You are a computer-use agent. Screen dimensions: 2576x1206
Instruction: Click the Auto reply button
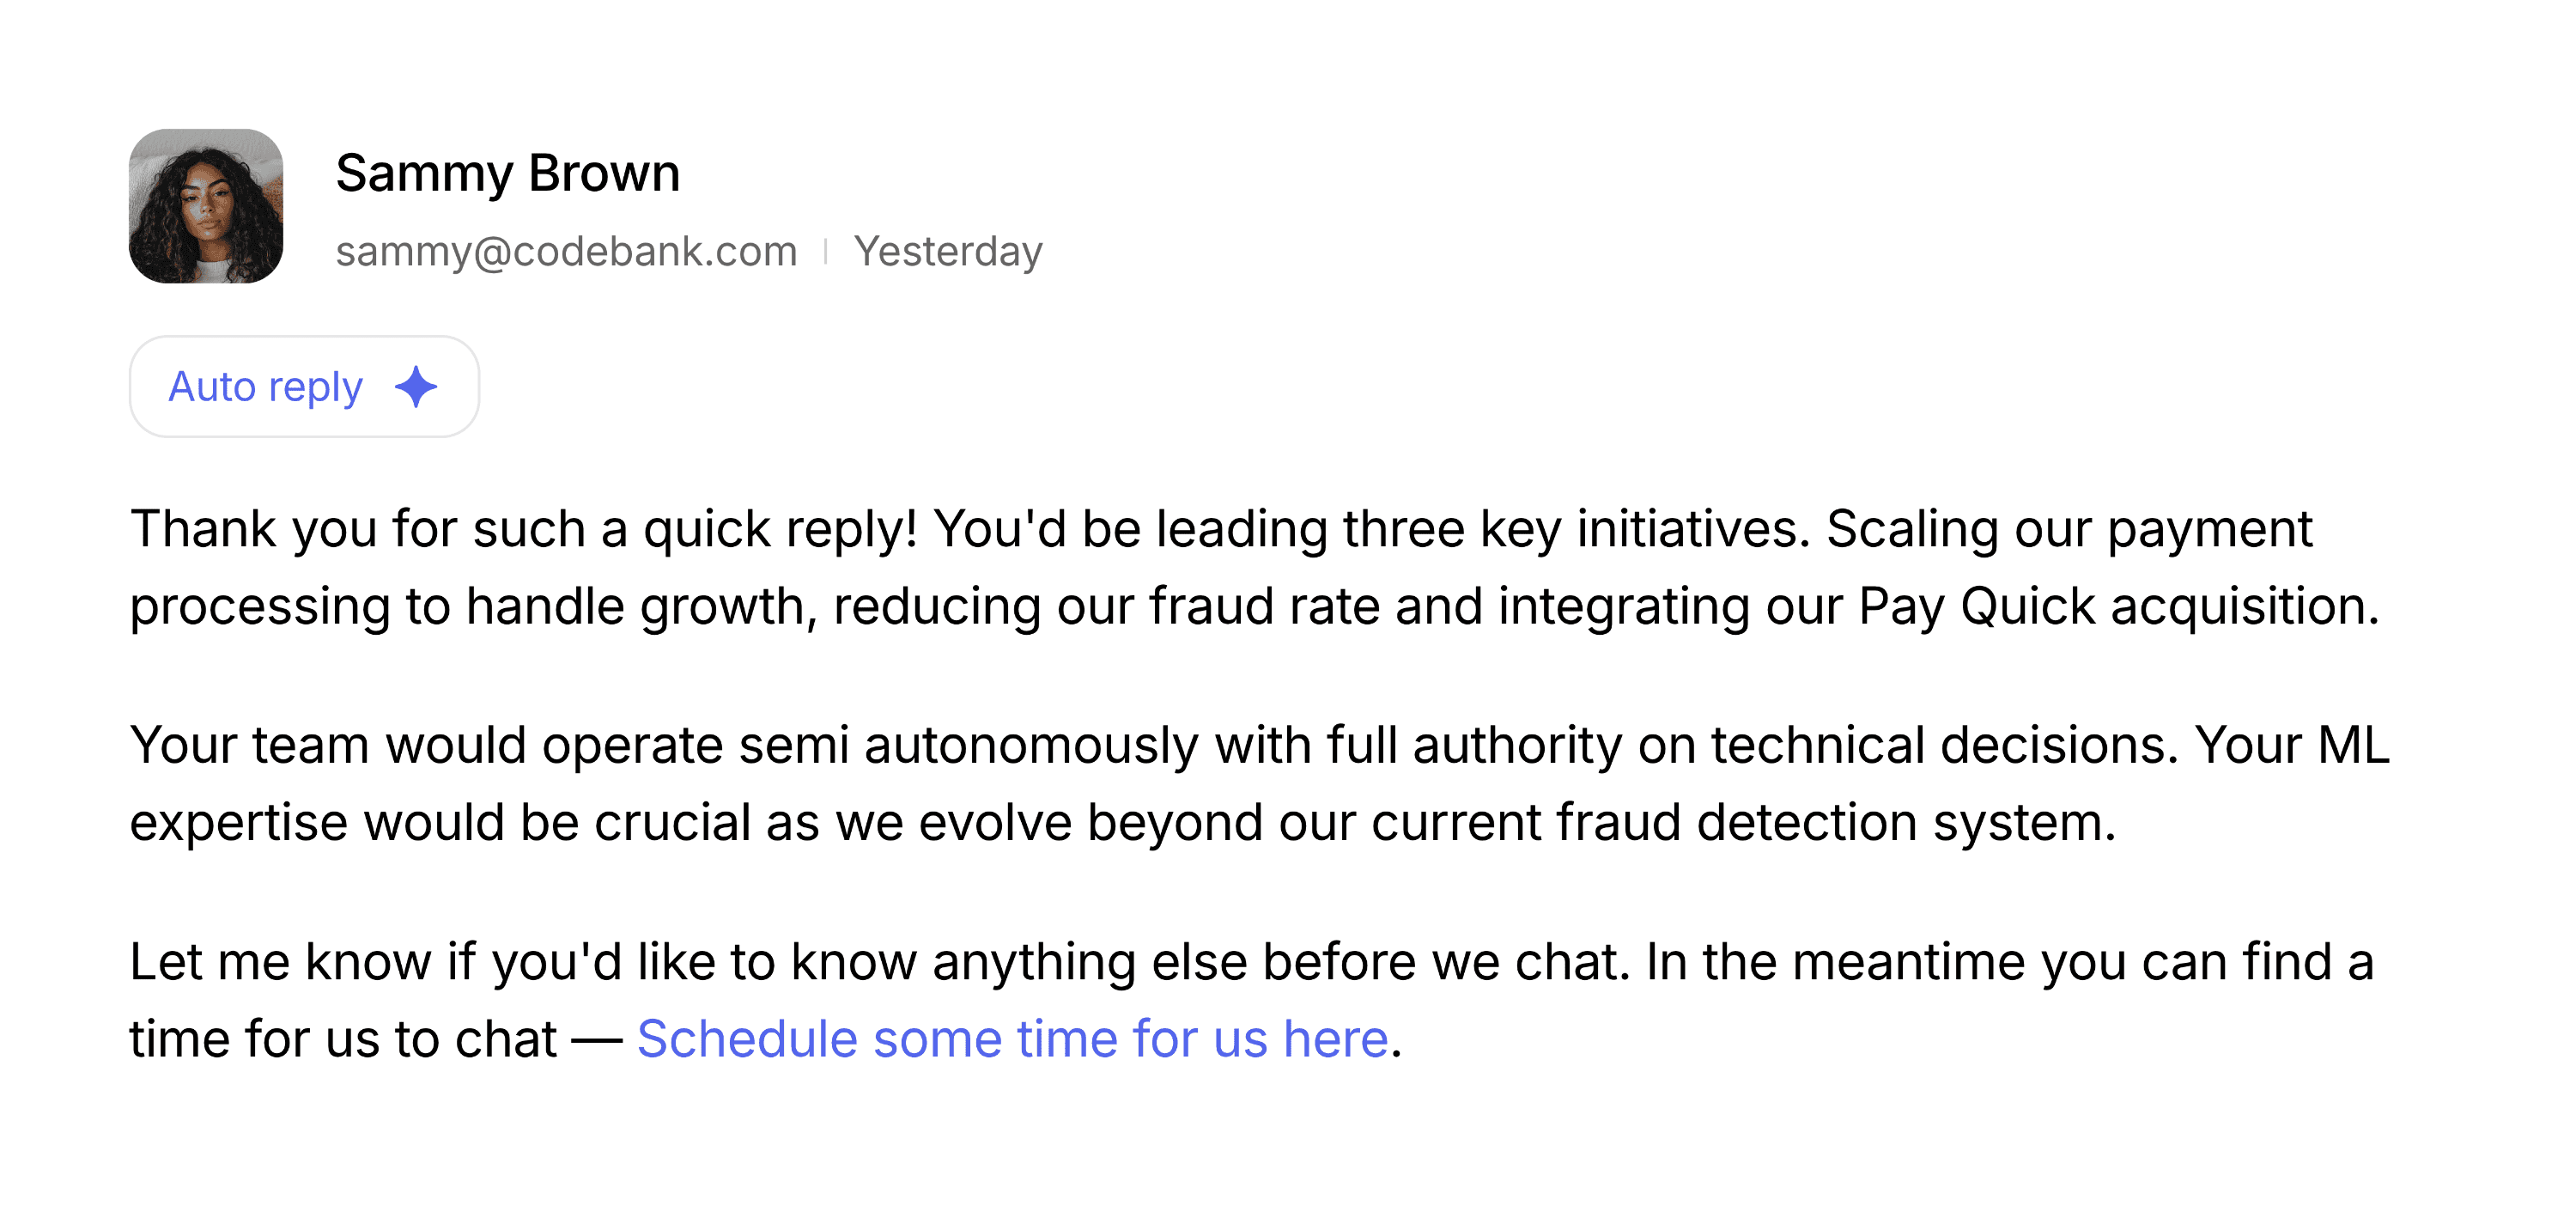pyautogui.click(x=304, y=387)
